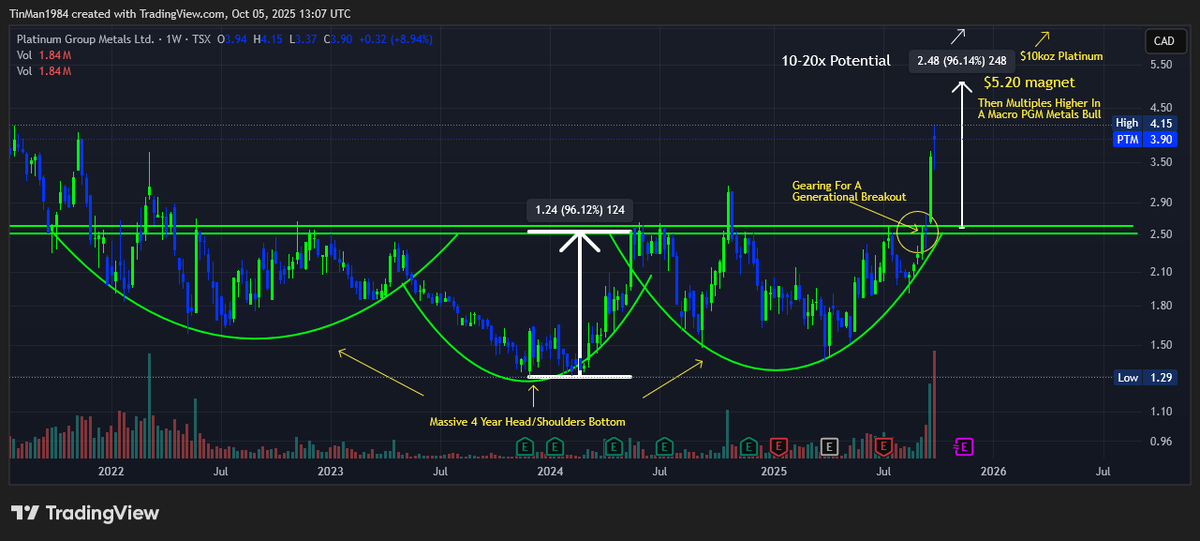Click the 2.90 price scale value
Screen dimensions: 1200x541
point(1161,203)
